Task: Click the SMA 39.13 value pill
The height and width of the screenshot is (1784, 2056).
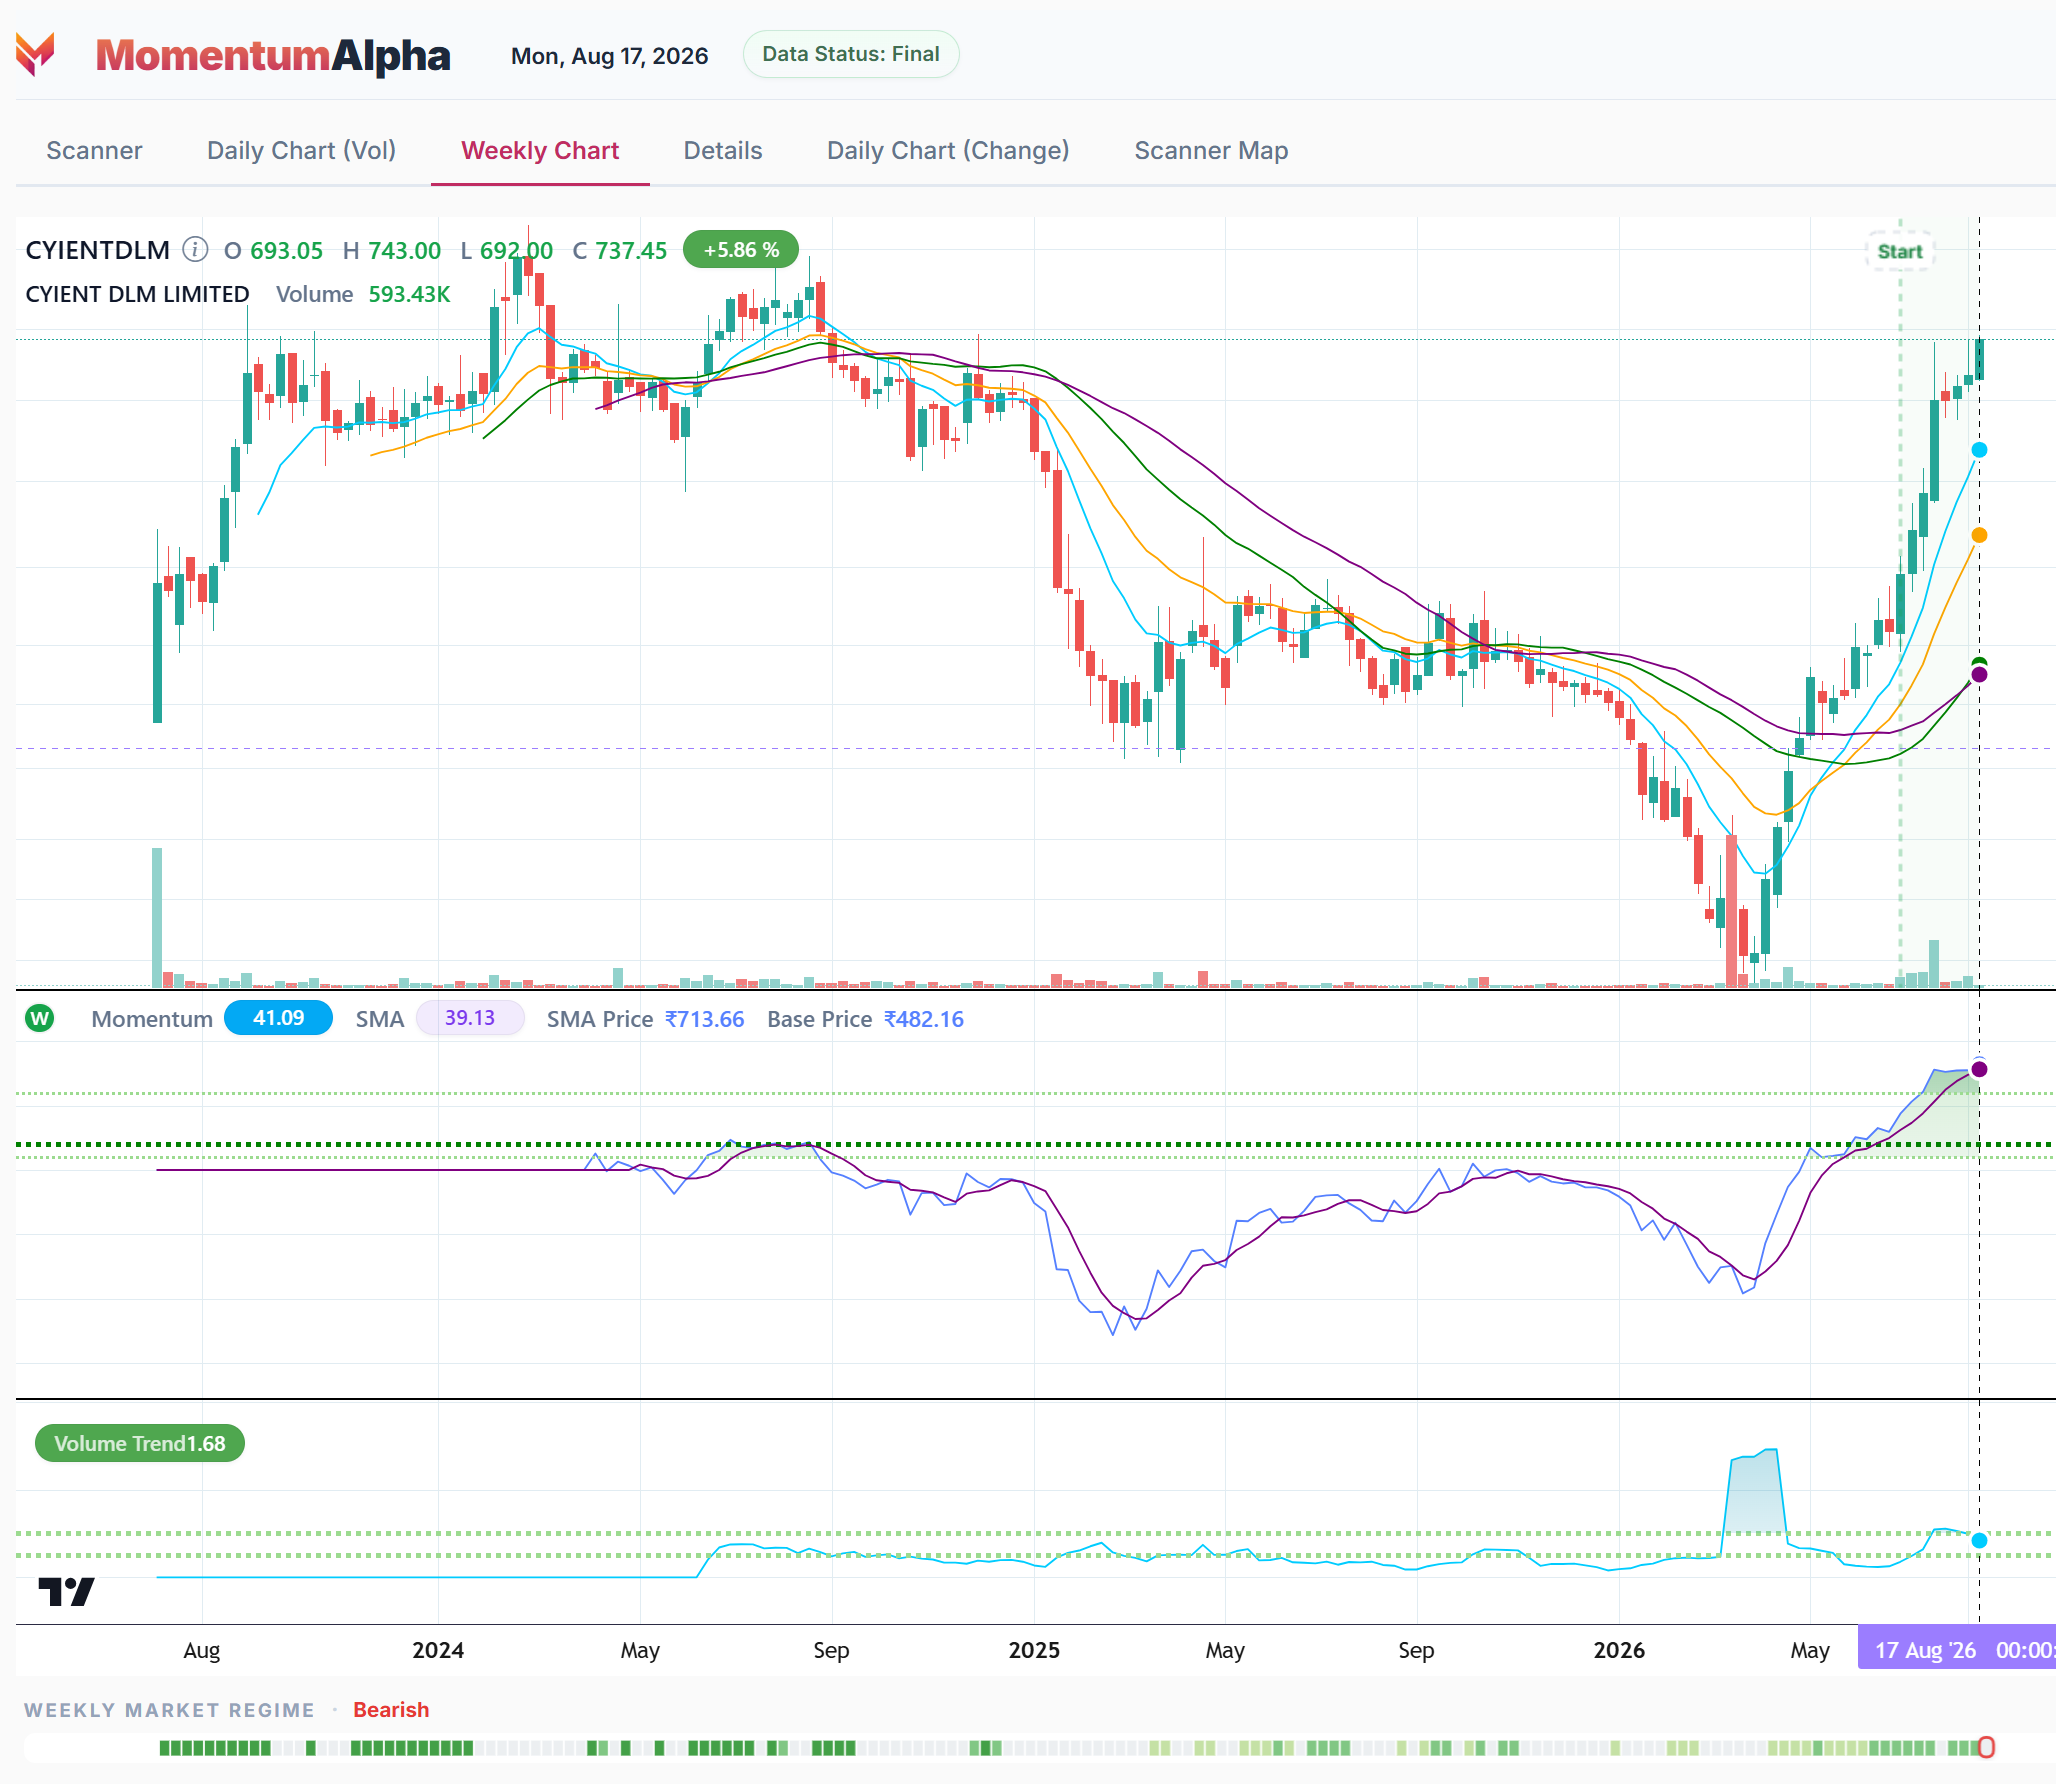Action: [x=470, y=1018]
